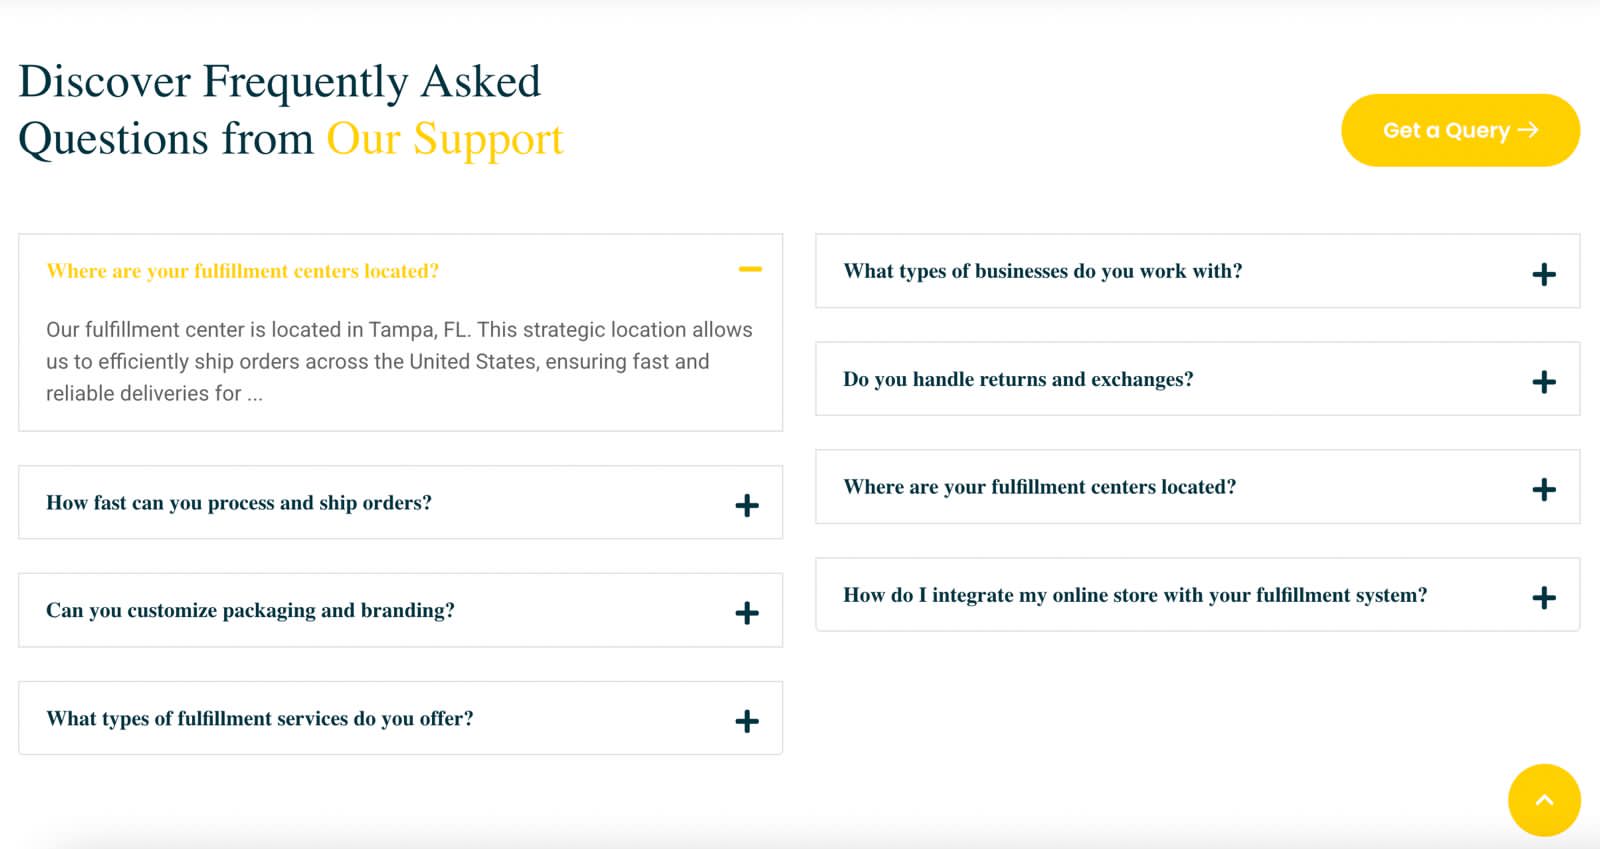1600x849 pixels.
Task: Expand 'How do I integrate my online store' question title
Action: 1135,595
